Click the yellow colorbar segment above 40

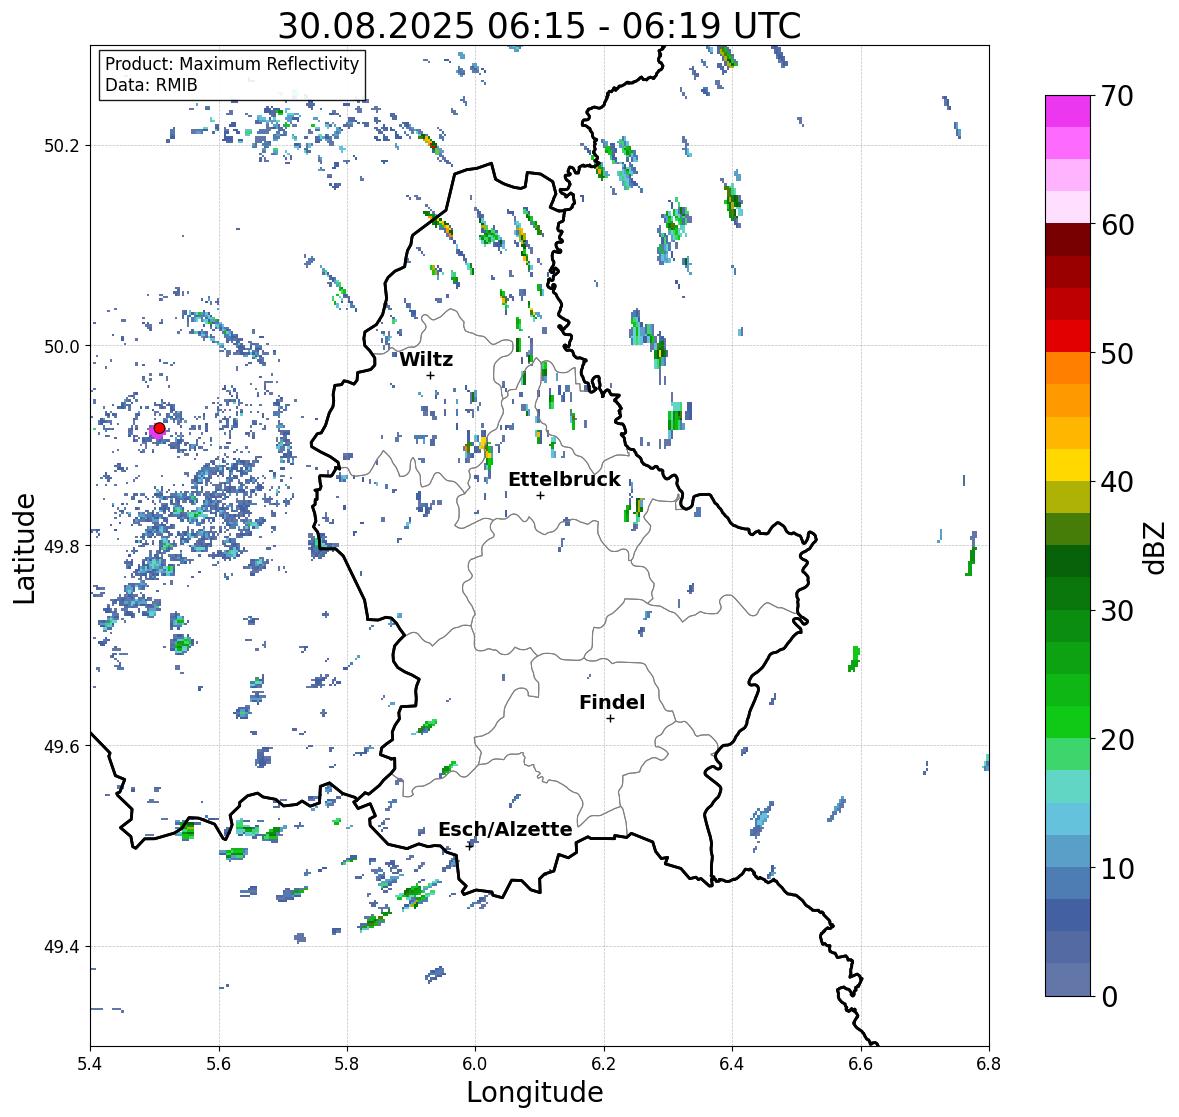(x=1068, y=465)
